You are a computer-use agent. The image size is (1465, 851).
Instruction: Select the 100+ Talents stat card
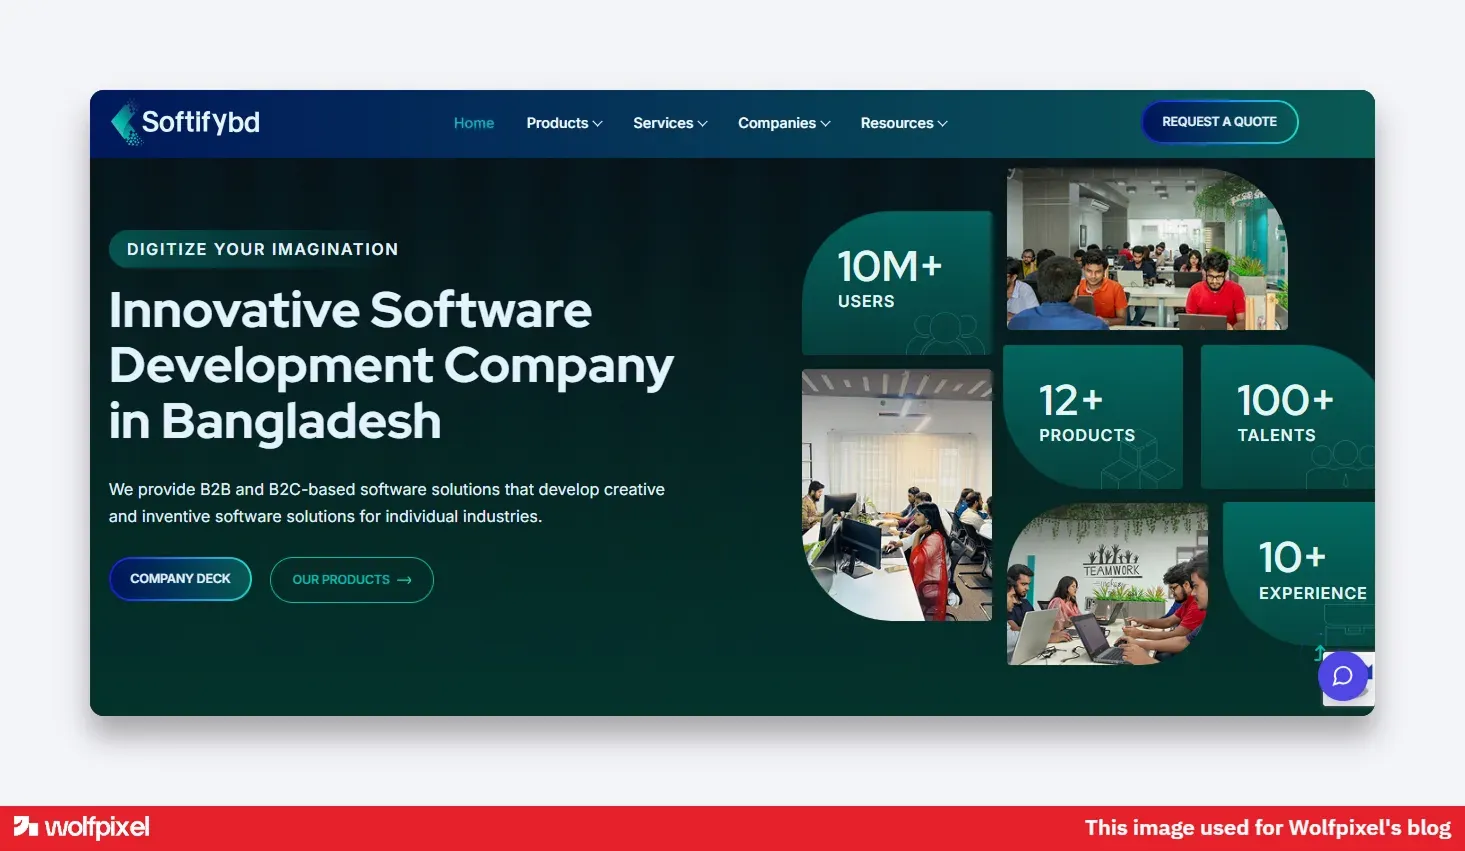1288,417
